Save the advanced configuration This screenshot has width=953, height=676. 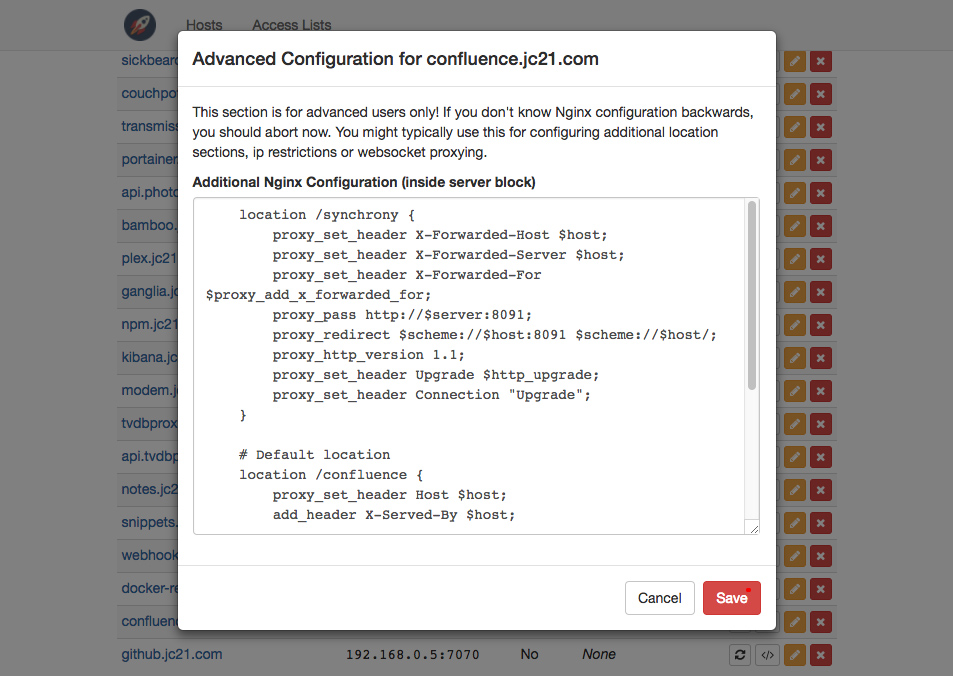click(731, 598)
